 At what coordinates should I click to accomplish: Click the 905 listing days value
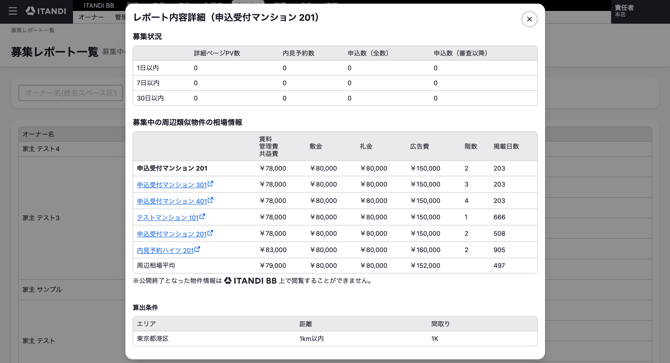pyautogui.click(x=499, y=249)
